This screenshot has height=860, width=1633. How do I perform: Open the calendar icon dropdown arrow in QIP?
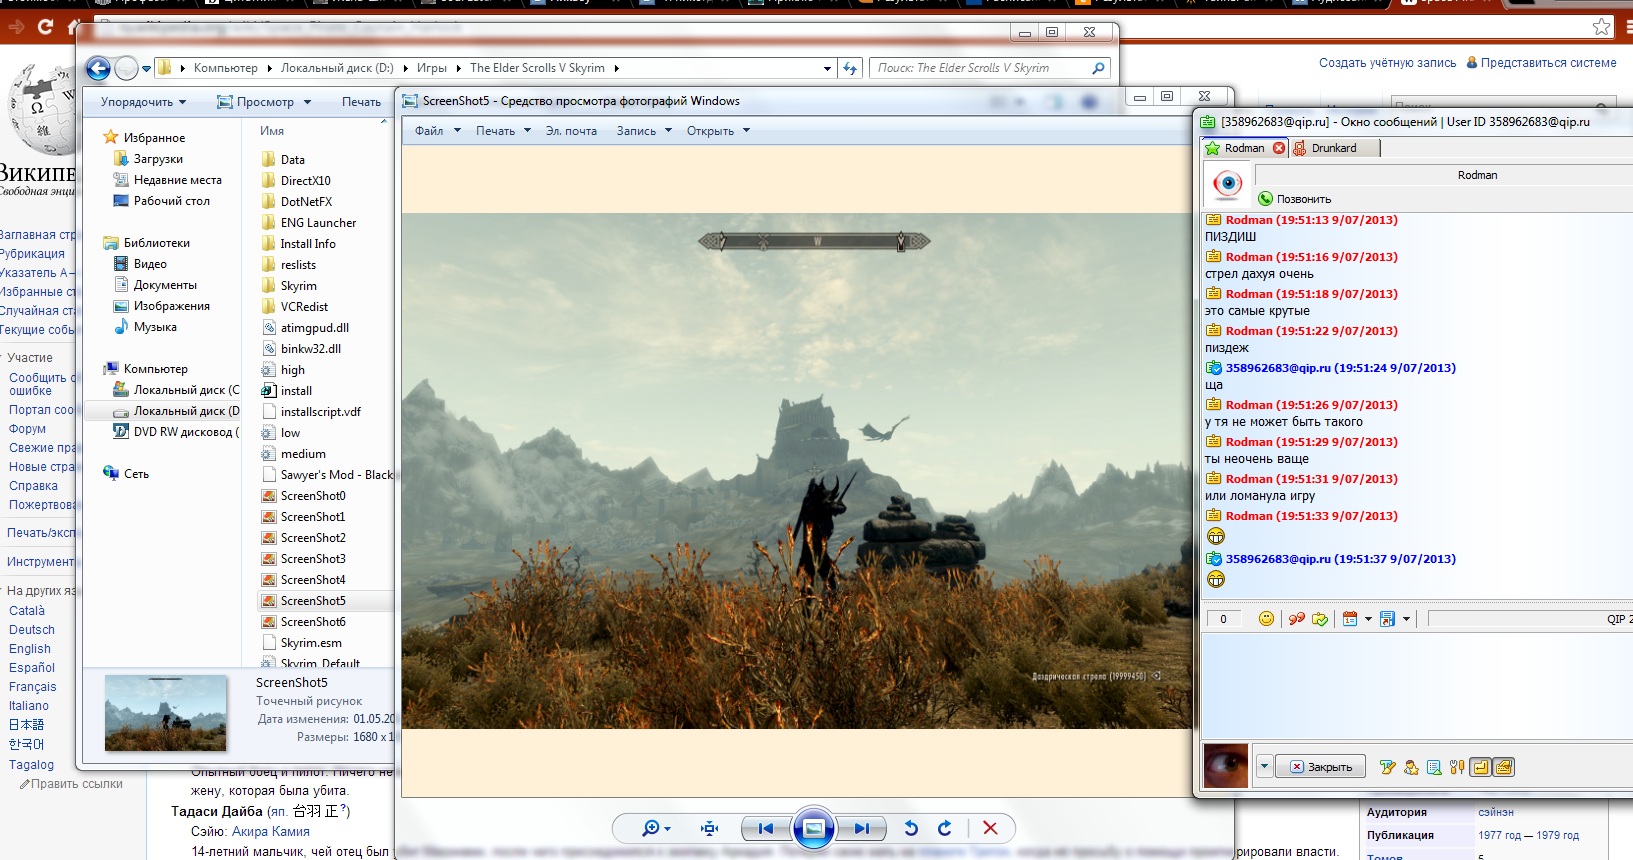pyautogui.click(x=1368, y=619)
